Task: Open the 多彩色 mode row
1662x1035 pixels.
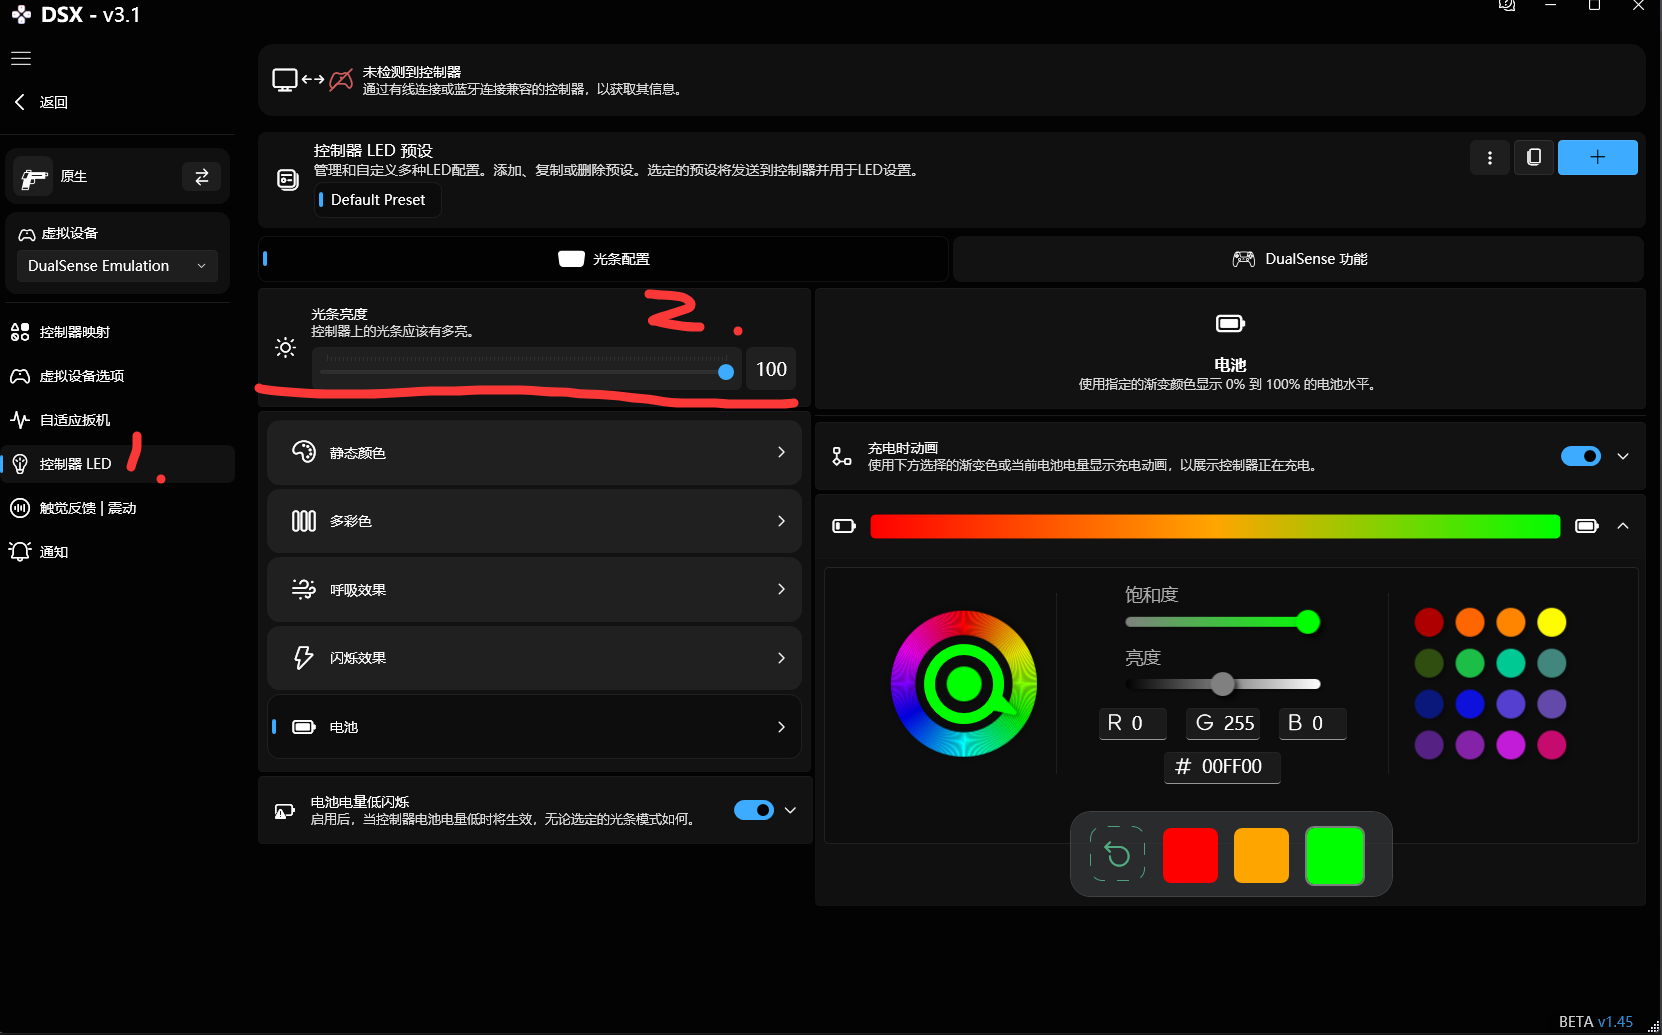Action: pyautogui.click(x=534, y=521)
